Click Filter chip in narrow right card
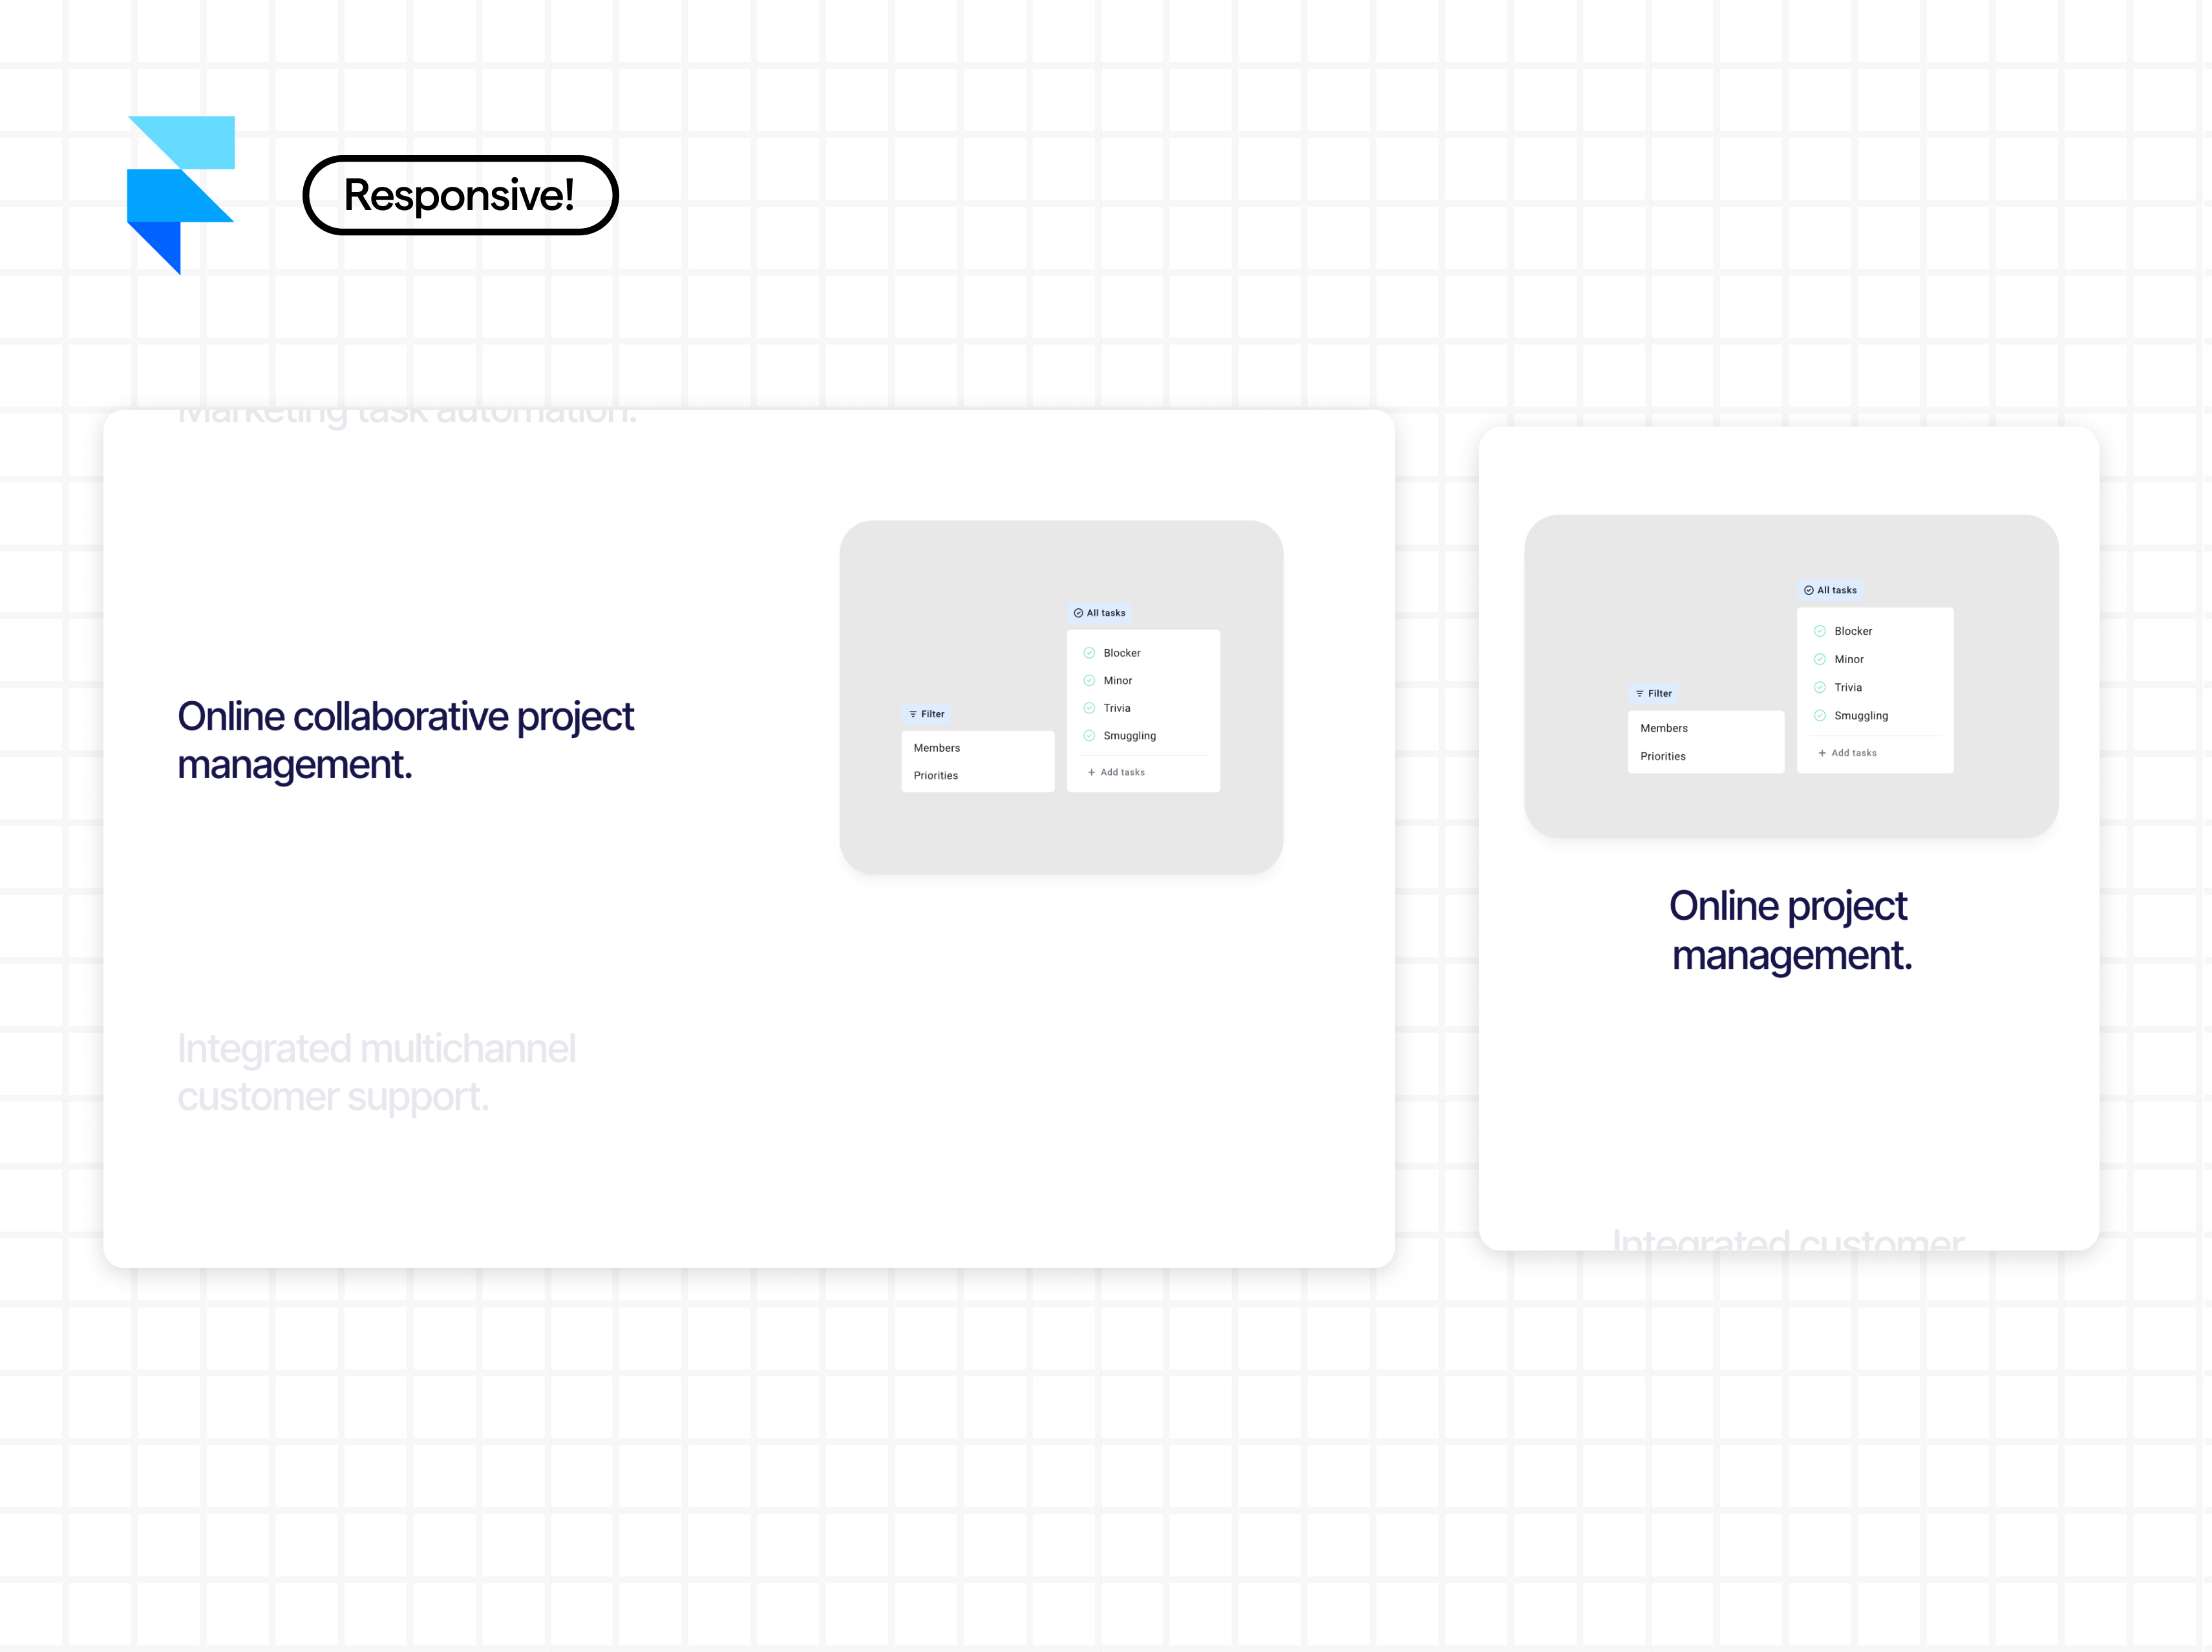Screen dimensions: 2212x1652 point(1653,693)
